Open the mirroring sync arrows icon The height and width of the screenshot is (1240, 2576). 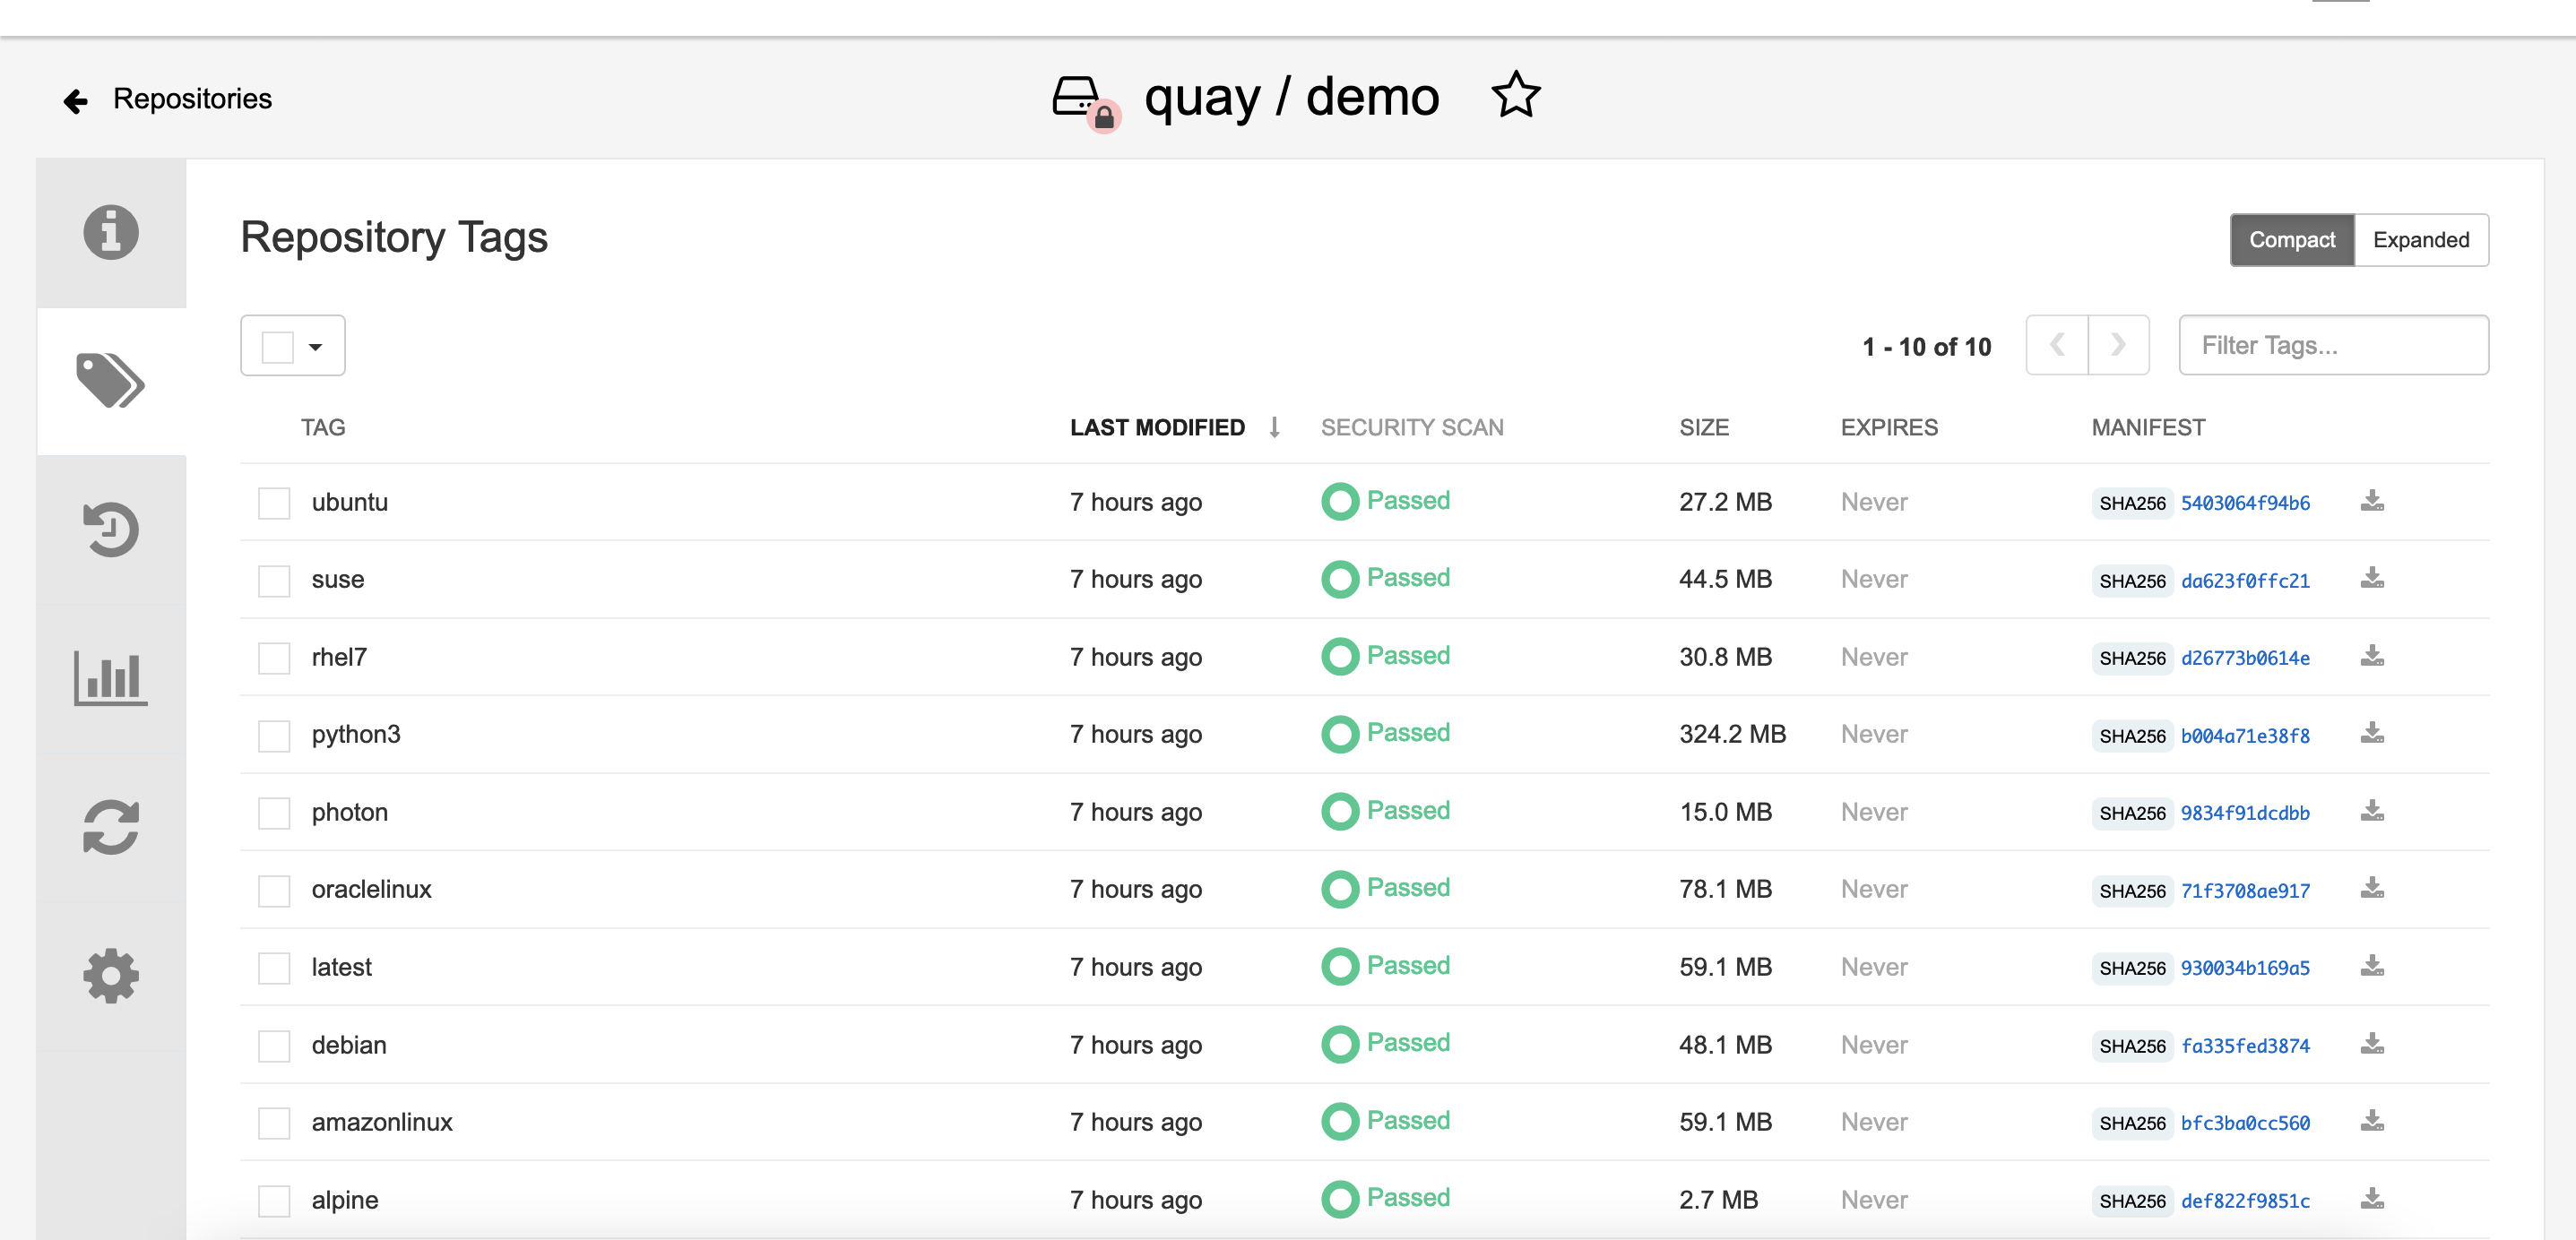point(110,827)
